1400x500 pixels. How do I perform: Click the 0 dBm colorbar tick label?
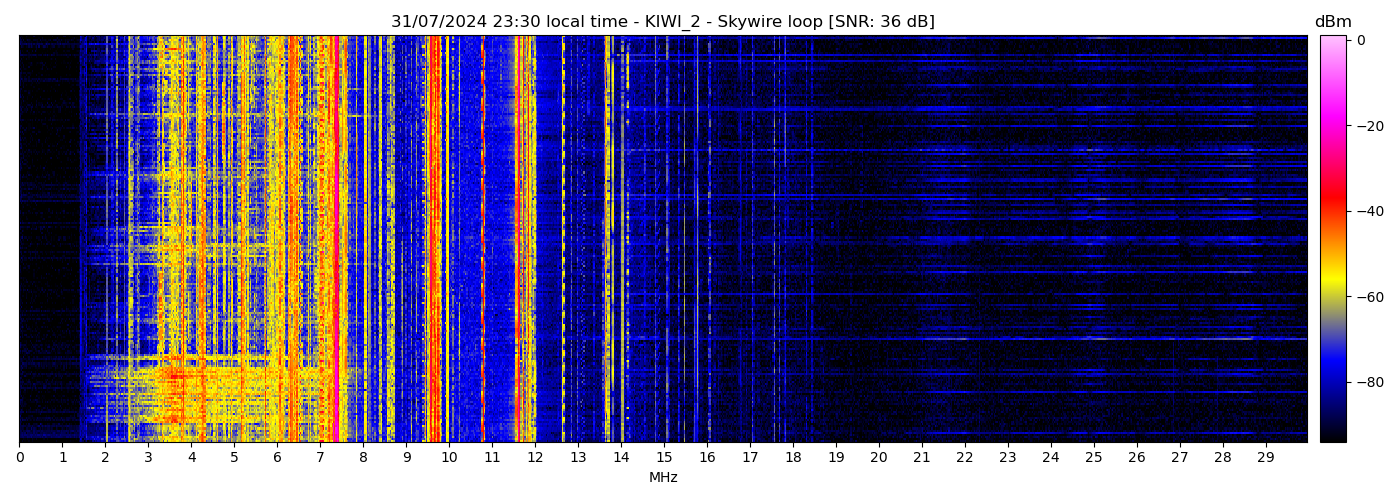coord(1361,41)
